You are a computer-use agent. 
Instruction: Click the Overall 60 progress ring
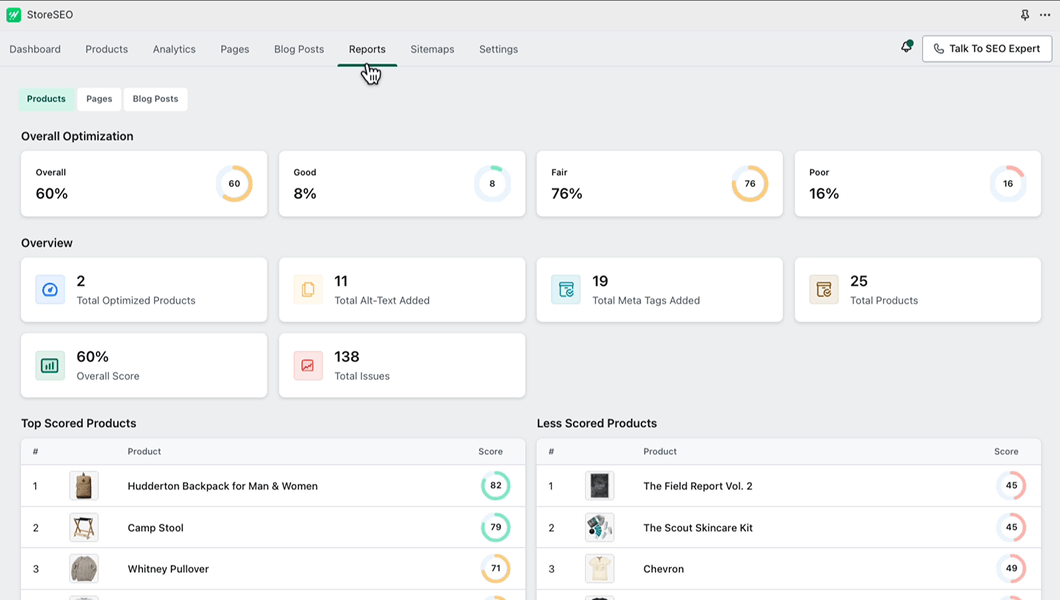pyautogui.click(x=234, y=184)
